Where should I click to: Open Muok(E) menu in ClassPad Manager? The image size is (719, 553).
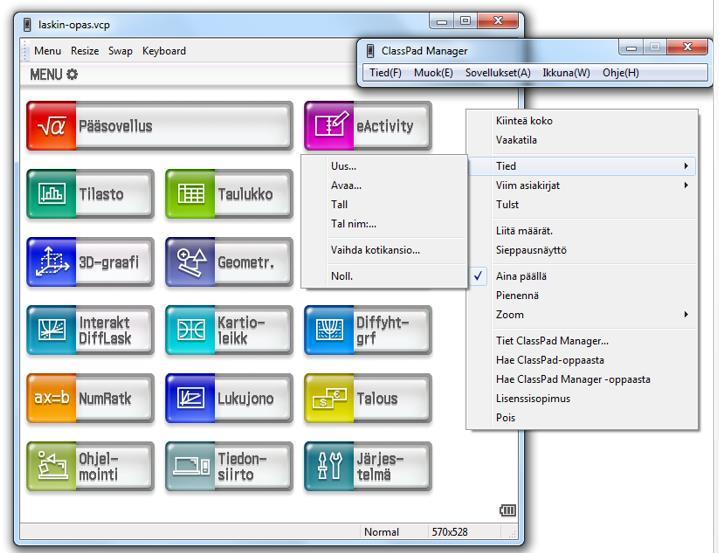[x=433, y=72]
